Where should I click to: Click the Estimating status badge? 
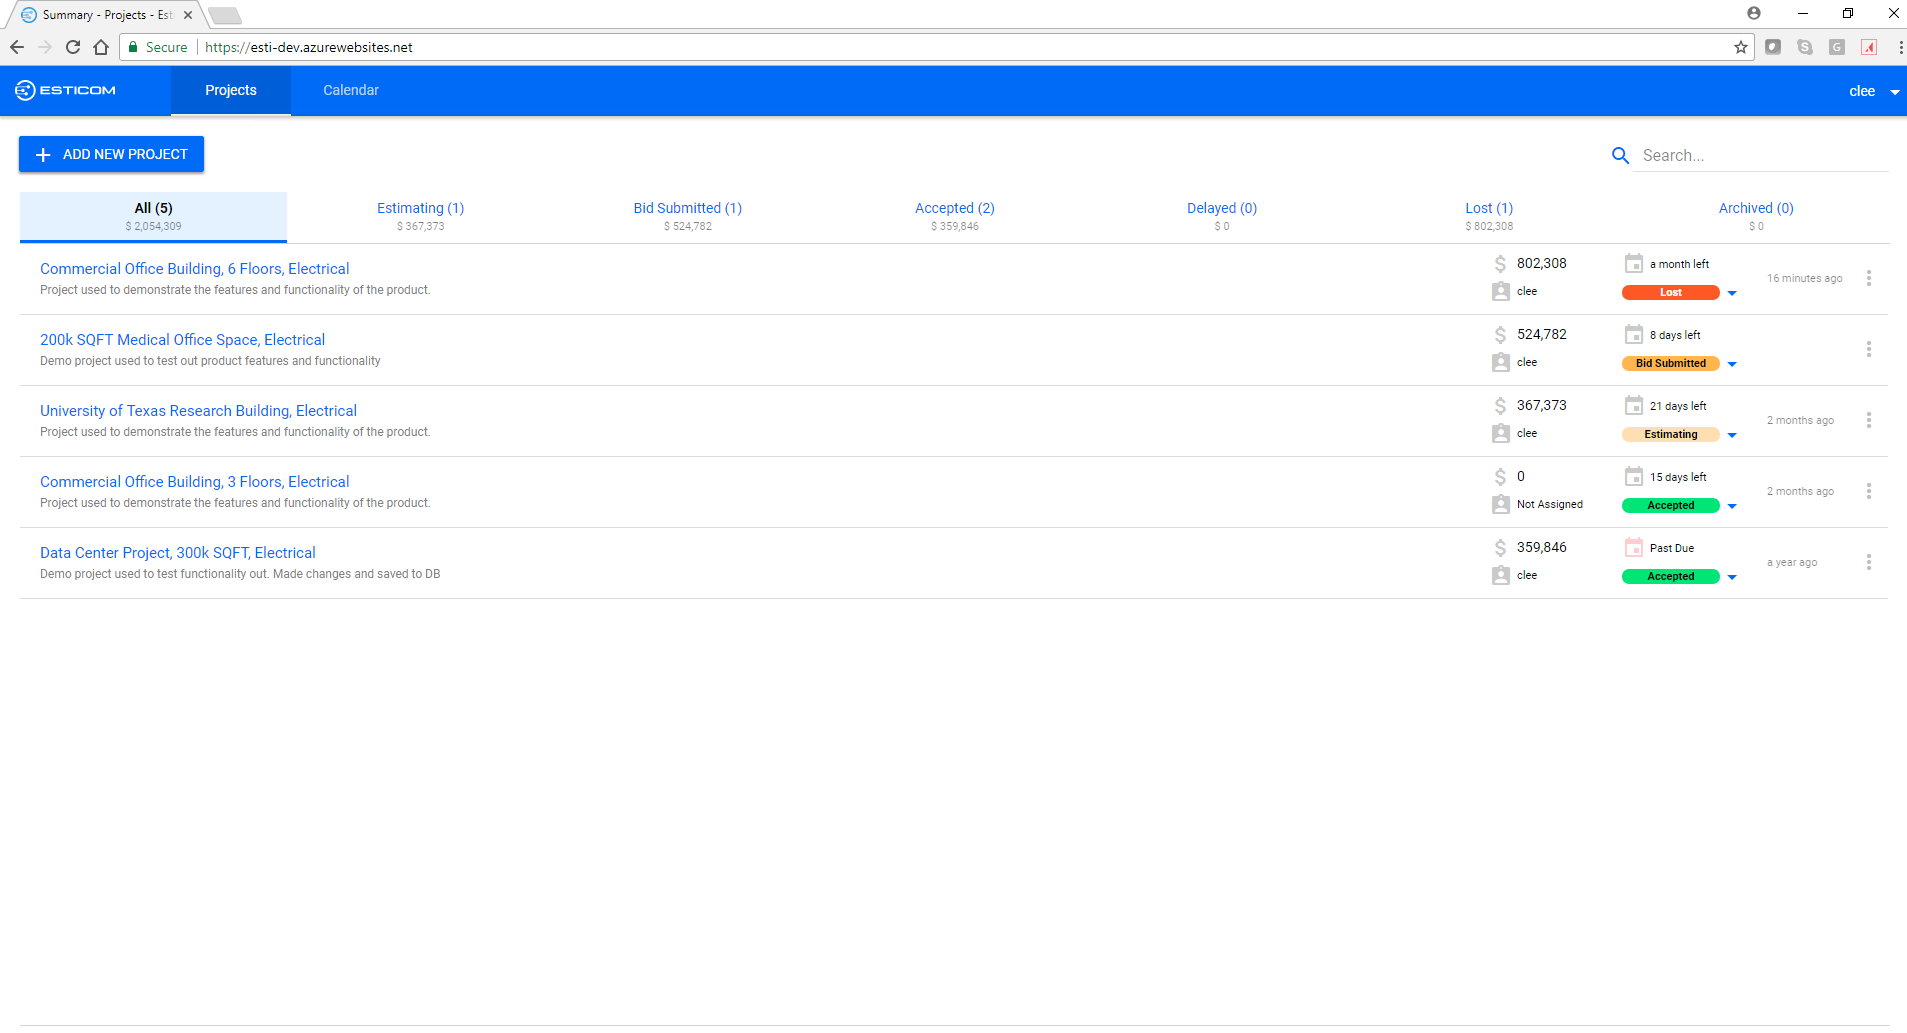click(x=1670, y=435)
